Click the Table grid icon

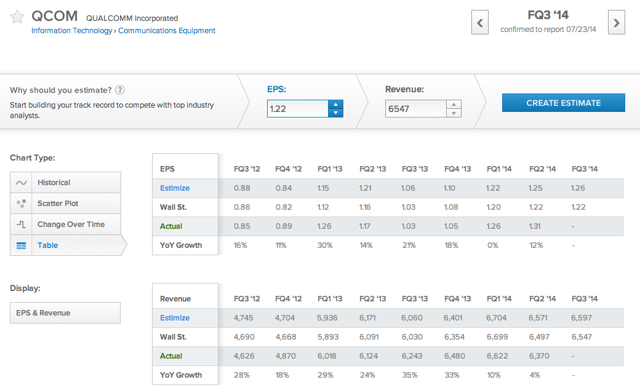[21, 246]
